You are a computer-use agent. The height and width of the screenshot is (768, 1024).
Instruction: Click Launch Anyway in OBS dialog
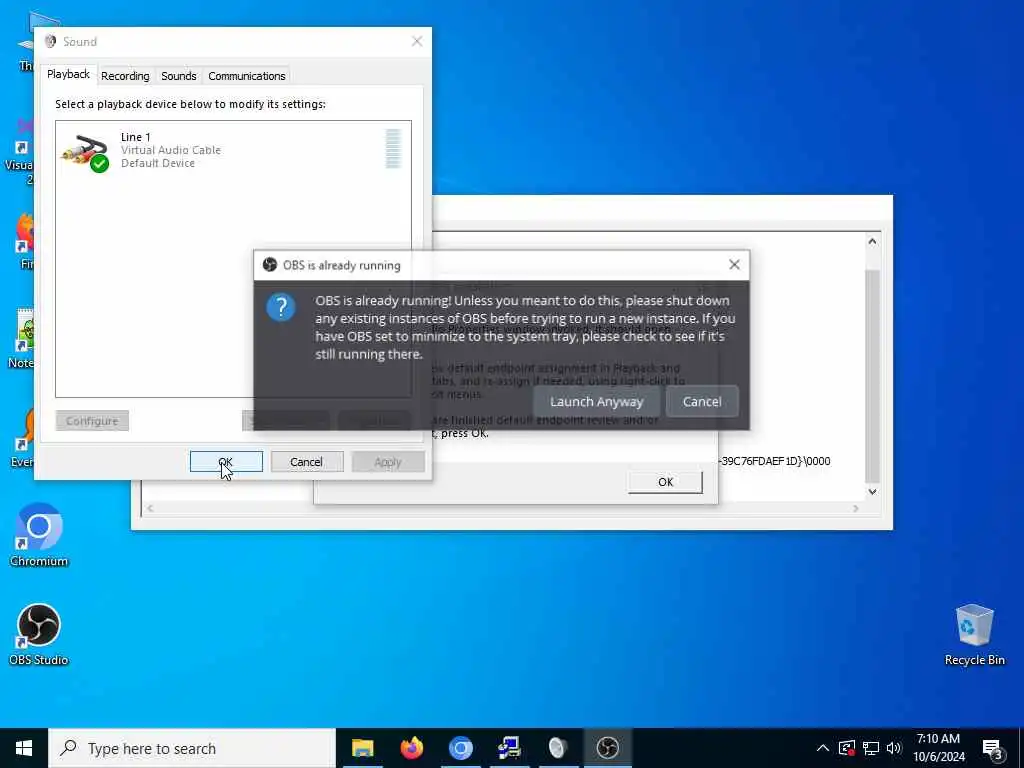pos(596,402)
